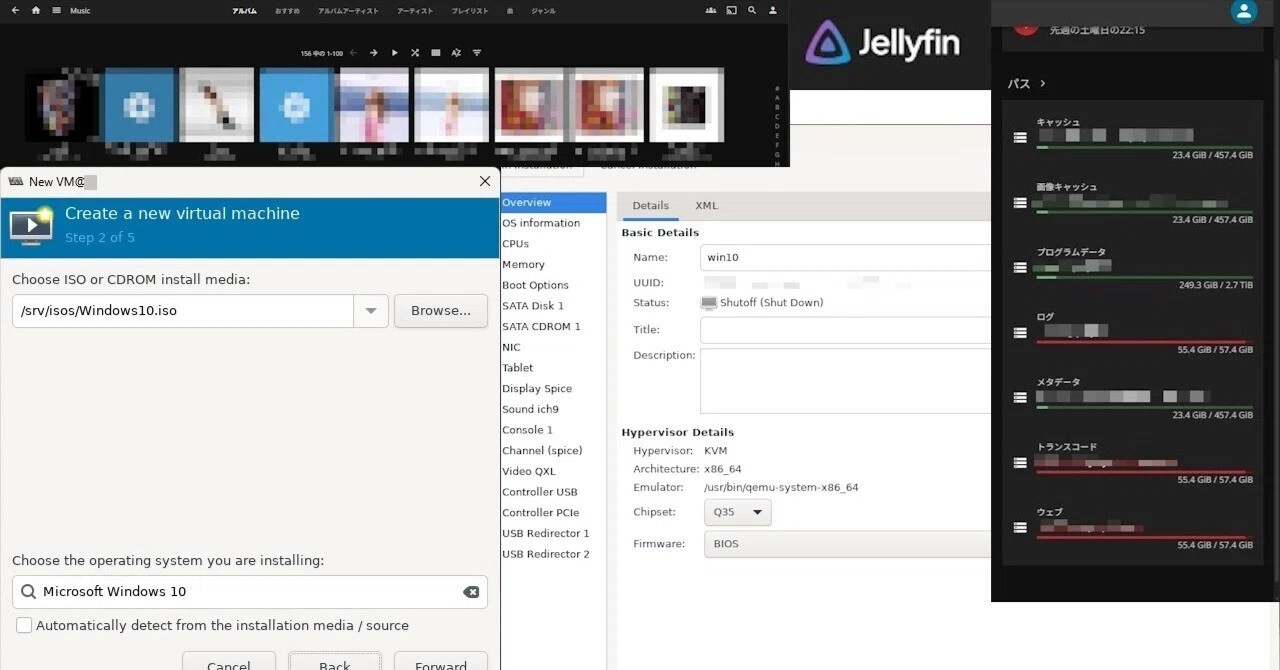This screenshot has width=1280, height=670.
Task: Click storage icon beside ウェブ
Action: pyautogui.click(x=1020, y=527)
